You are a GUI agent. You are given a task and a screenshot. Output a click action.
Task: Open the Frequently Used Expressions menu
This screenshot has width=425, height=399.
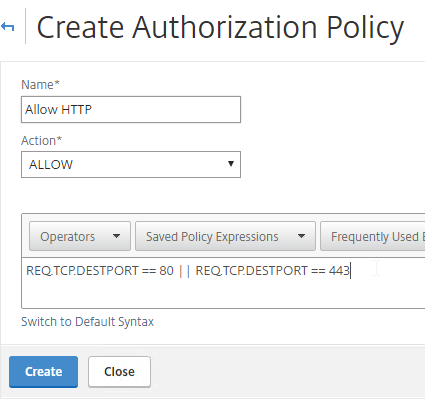coord(373,236)
